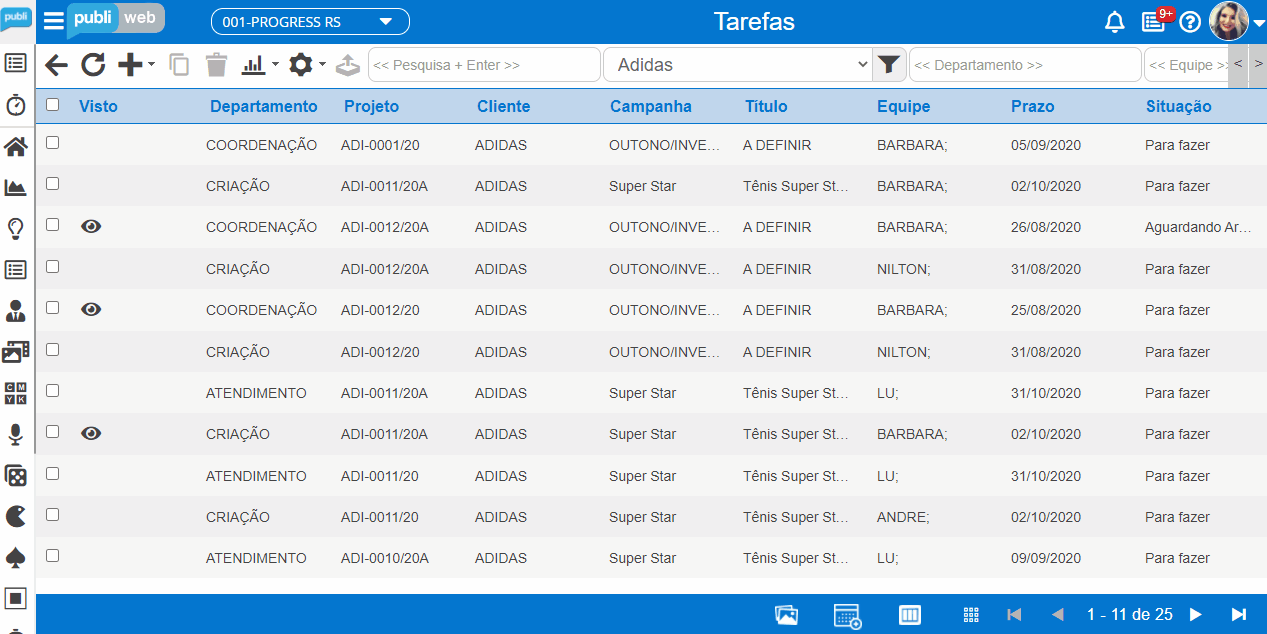
Task: Sort by the Situação column header
Action: [1179, 107]
